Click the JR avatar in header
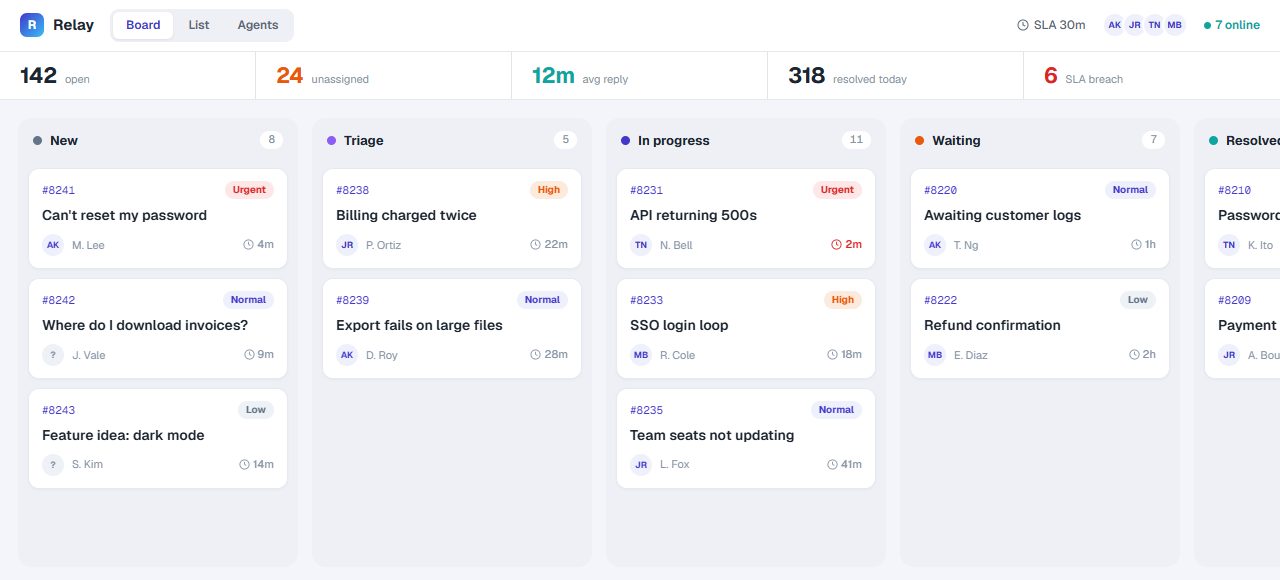The image size is (1280, 580). click(x=1134, y=25)
